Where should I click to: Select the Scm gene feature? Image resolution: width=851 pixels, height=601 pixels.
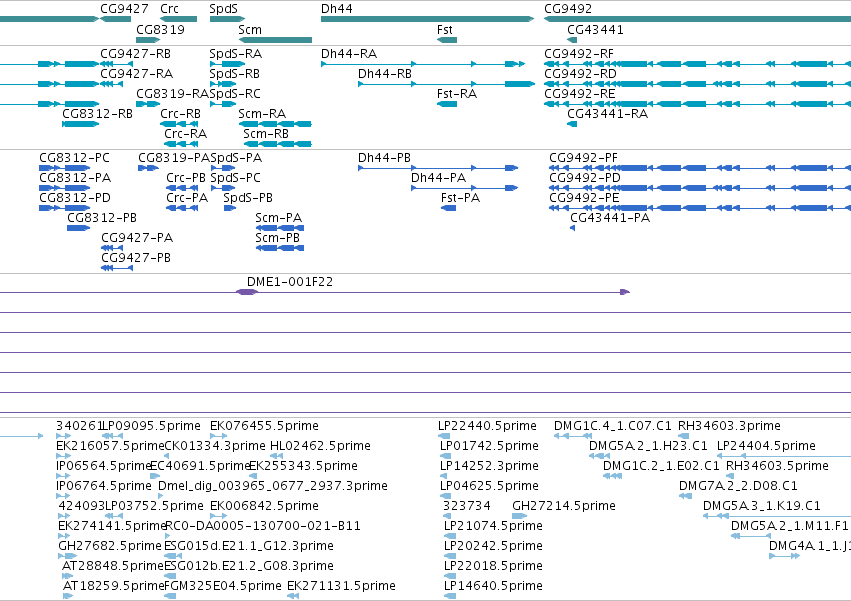(x=275, y=40)
